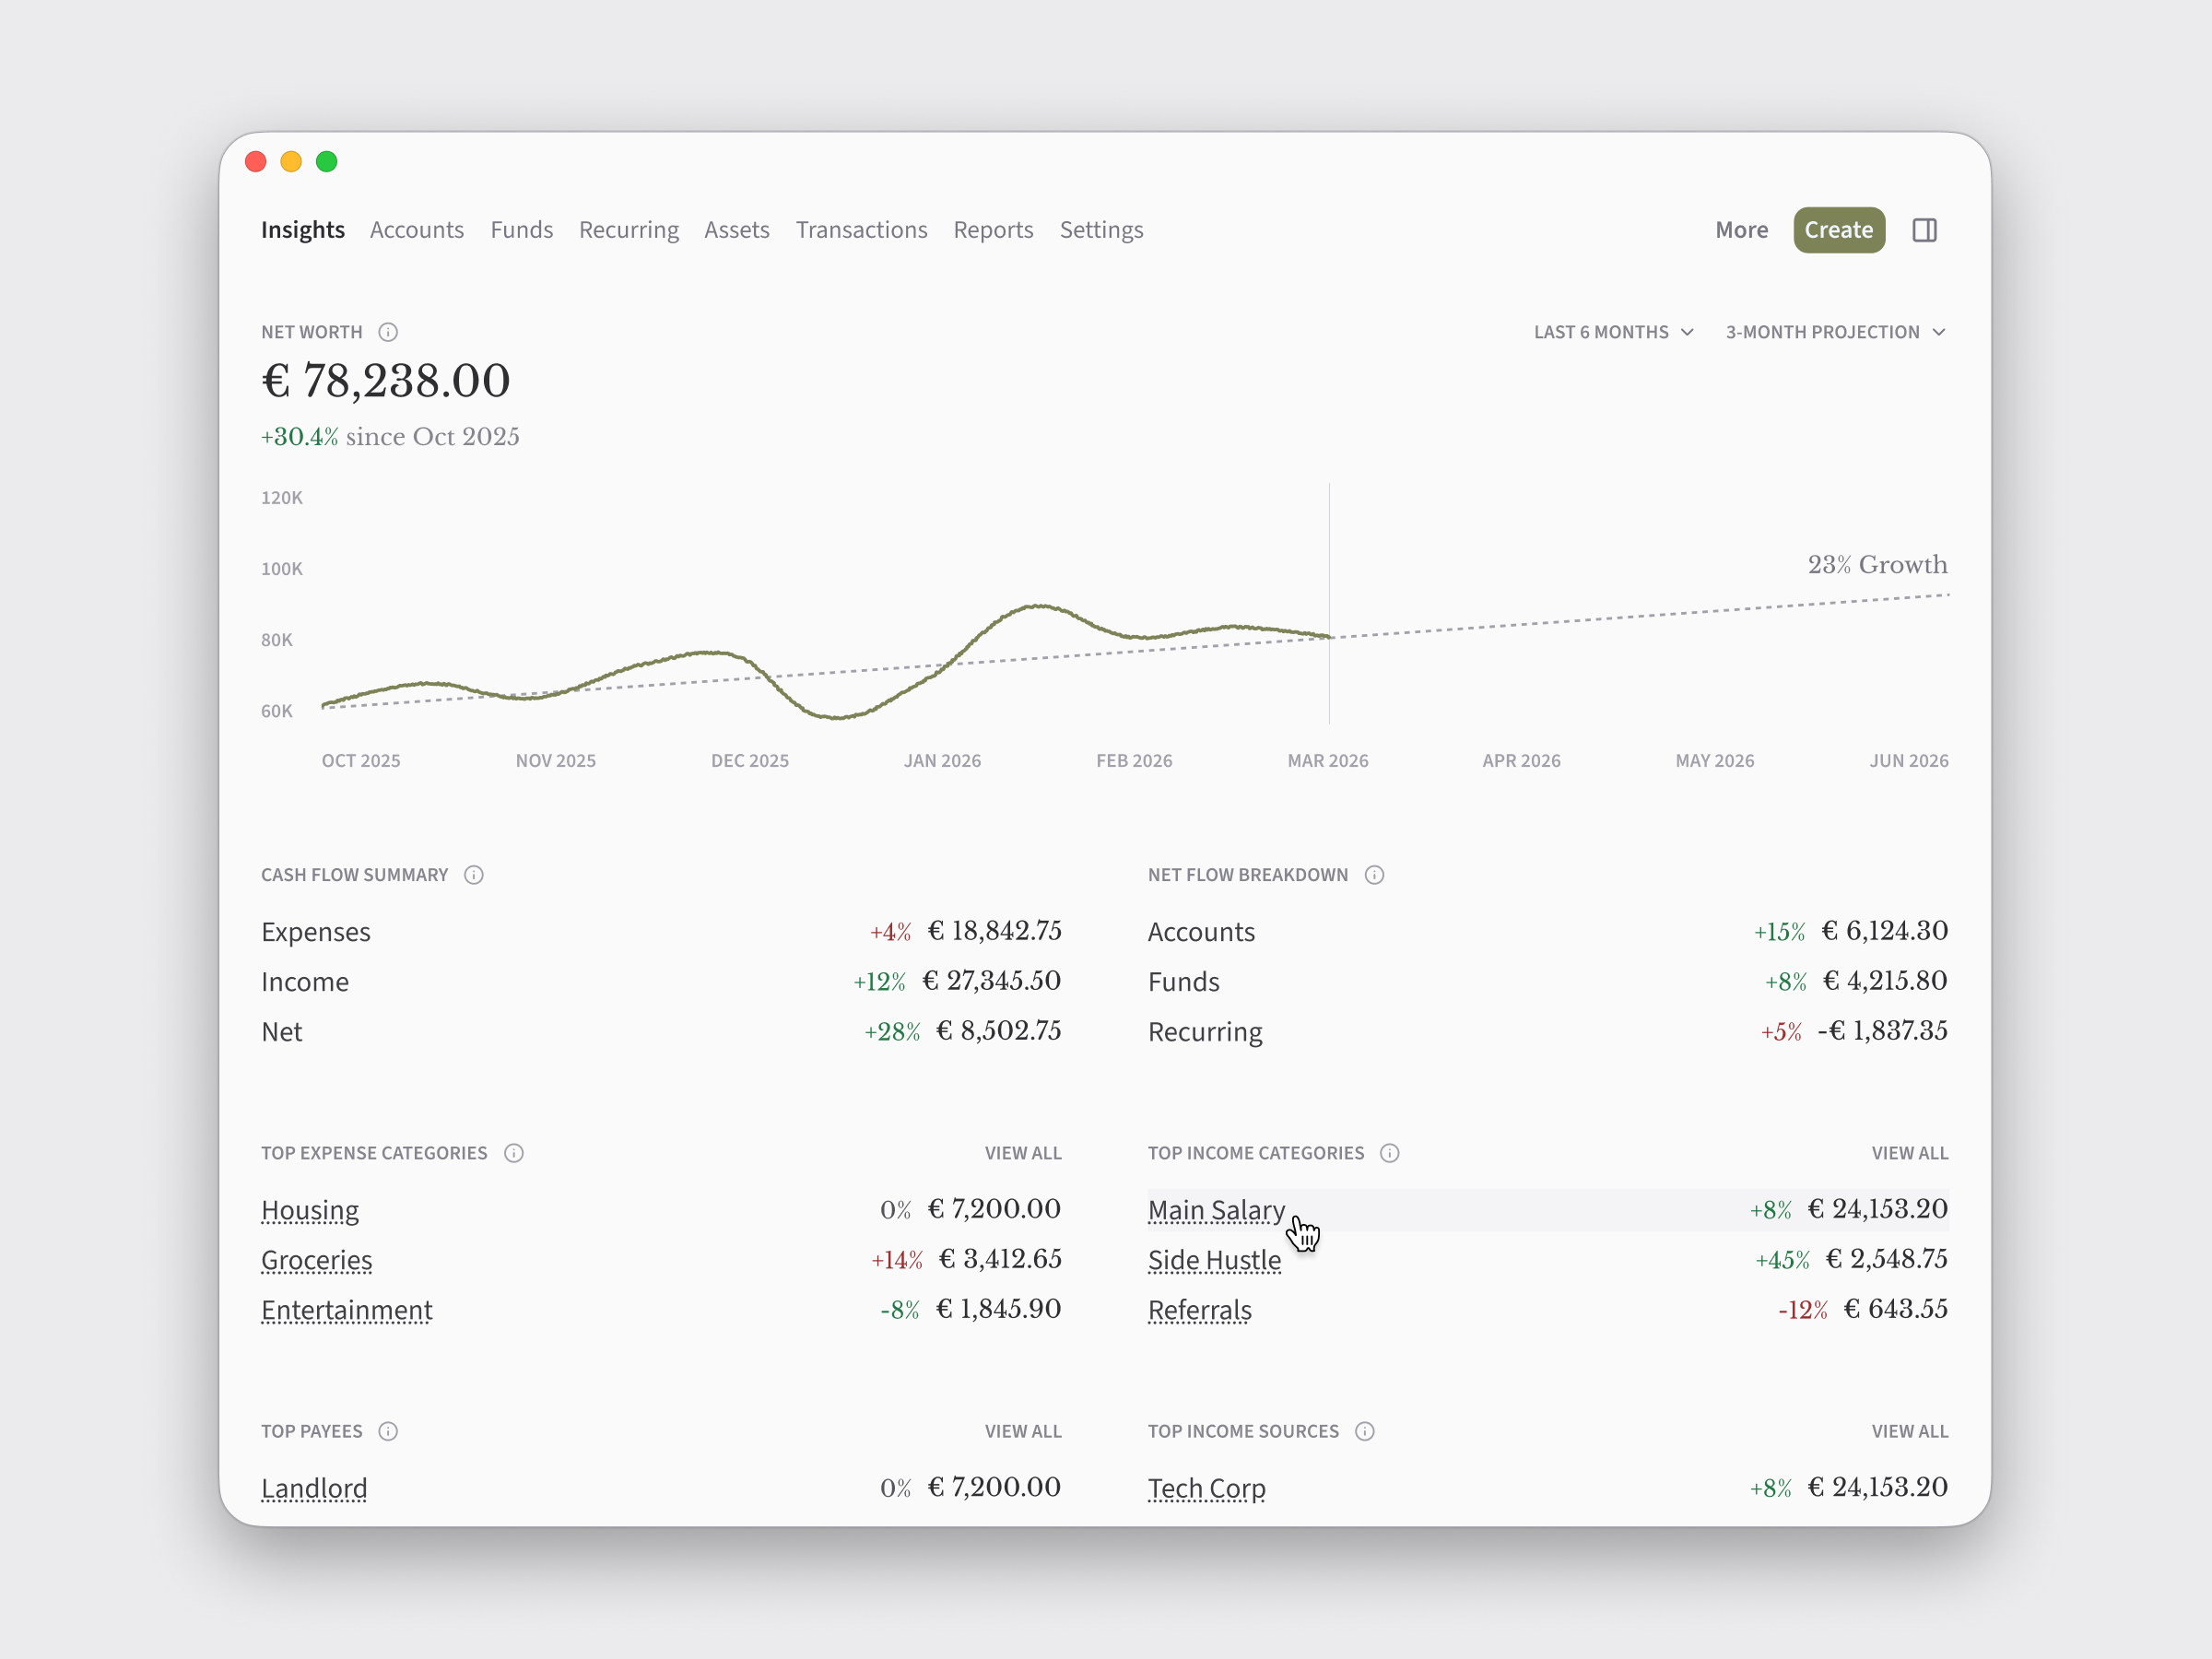
Task: Open the Top Income Categories info icon
Action: (x=1389, y=1152)
